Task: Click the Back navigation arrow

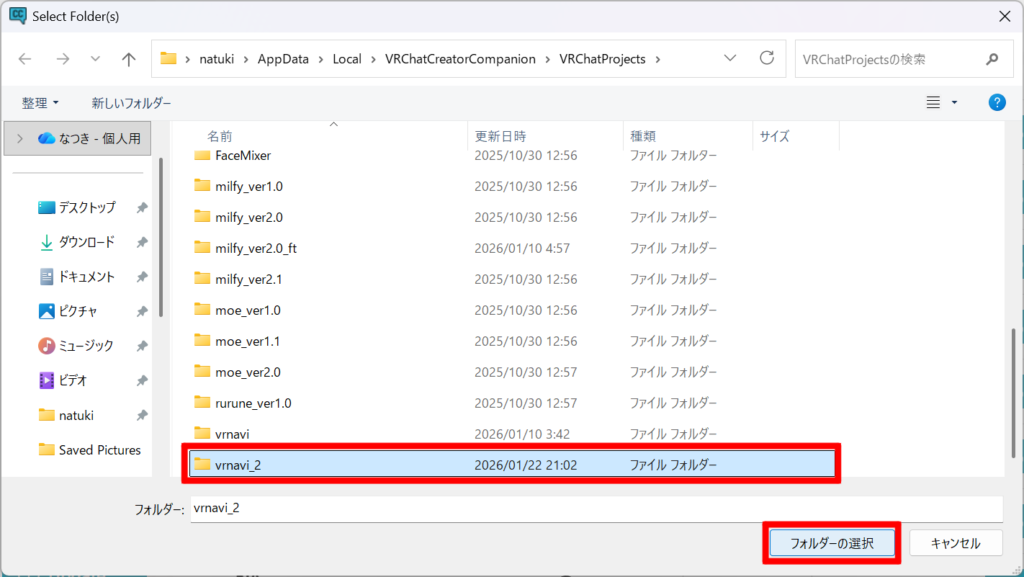Action: pos(25,59)
